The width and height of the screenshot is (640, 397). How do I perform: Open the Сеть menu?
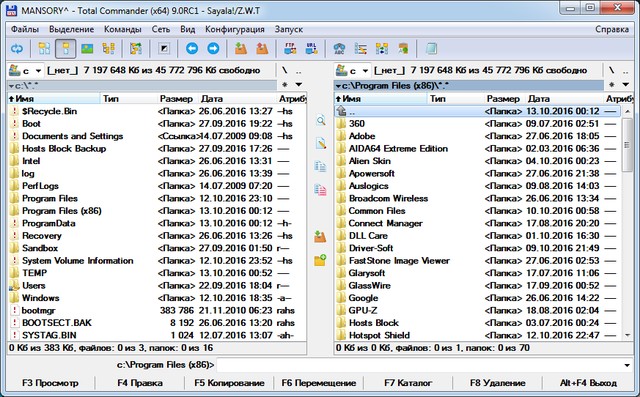pyautogui.click(x=161, y=29)
